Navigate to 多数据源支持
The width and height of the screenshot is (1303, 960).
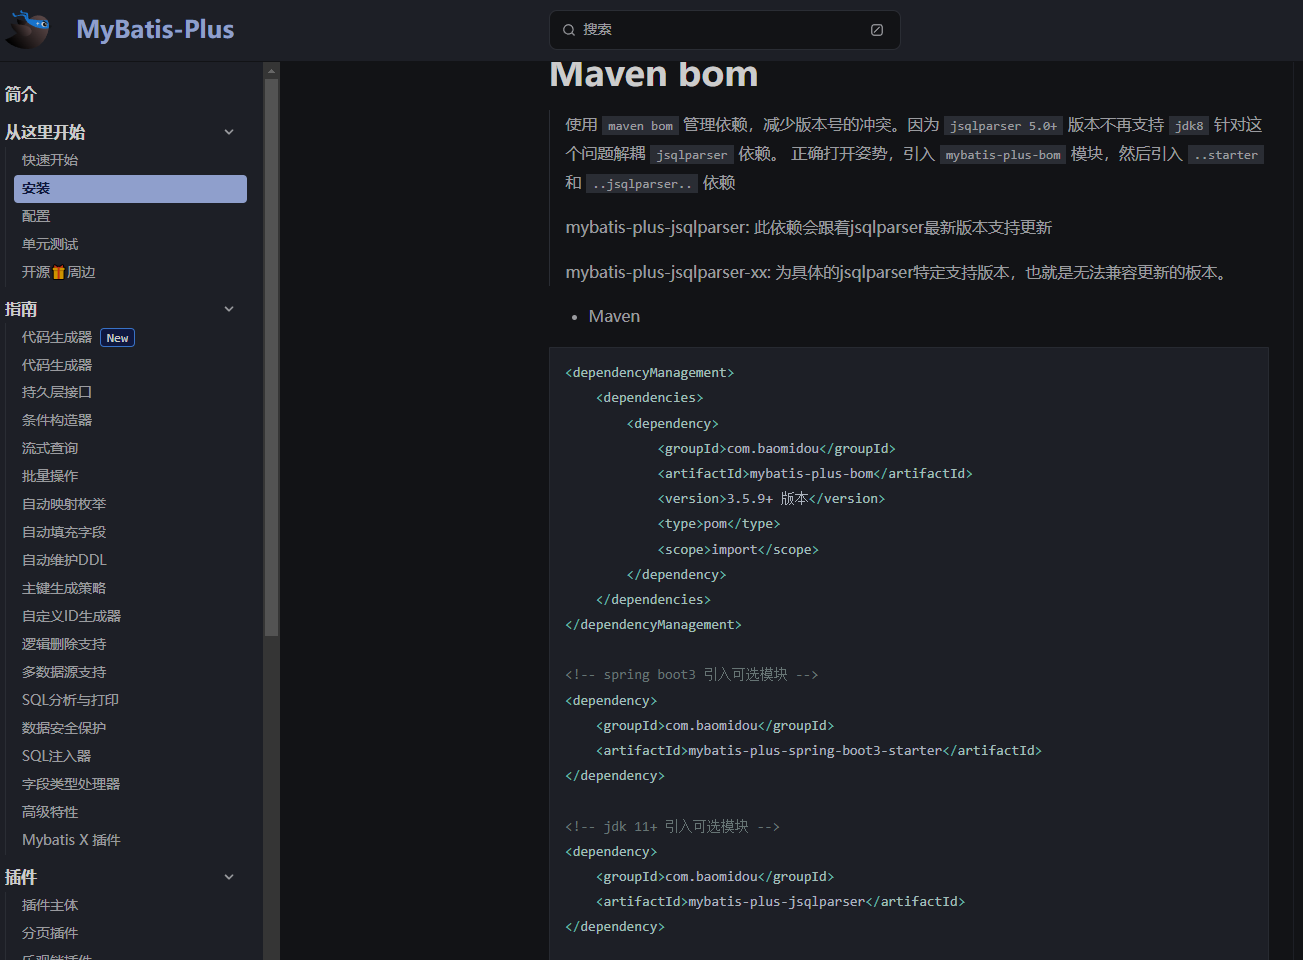[x=64, y=672]
